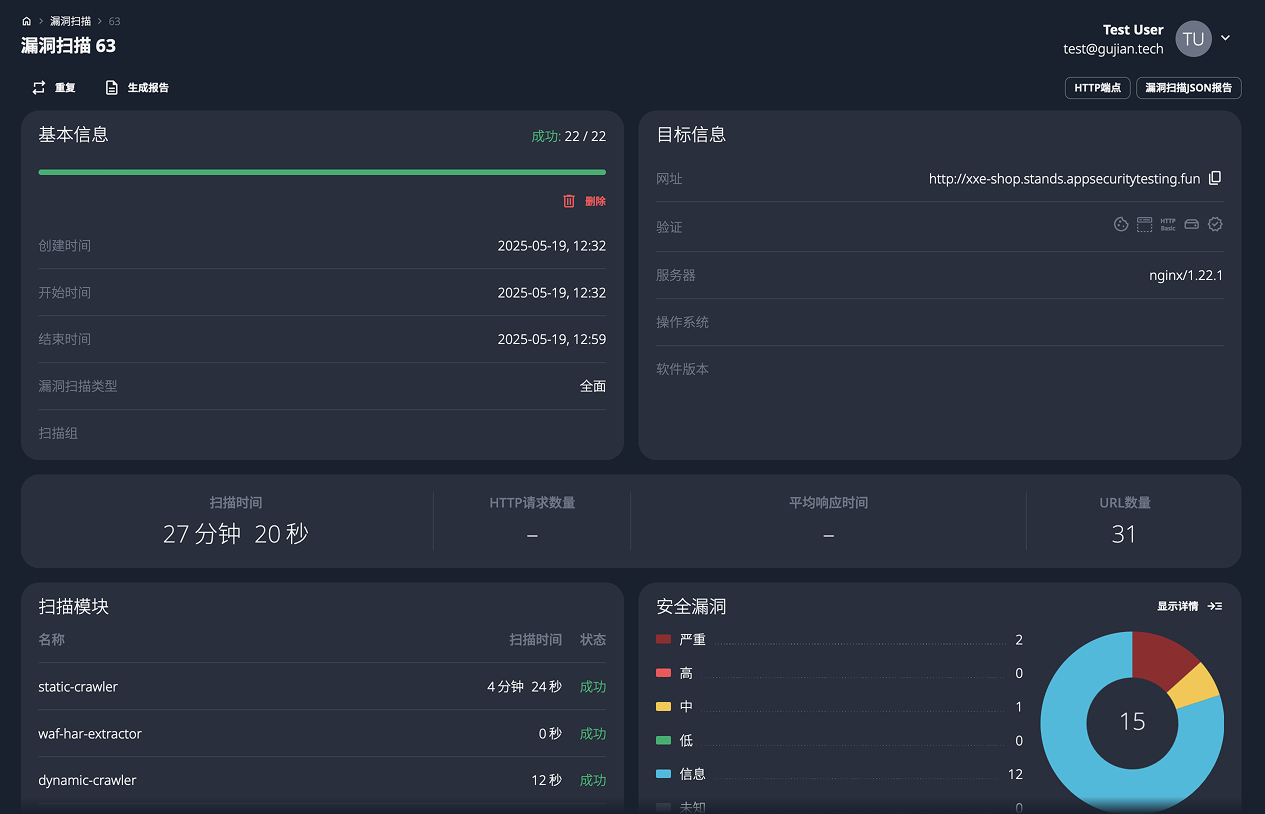Screen dimensions: 1265x814
Task: Click the credit card icon in 验证 row
Action: click(1191, 224)
